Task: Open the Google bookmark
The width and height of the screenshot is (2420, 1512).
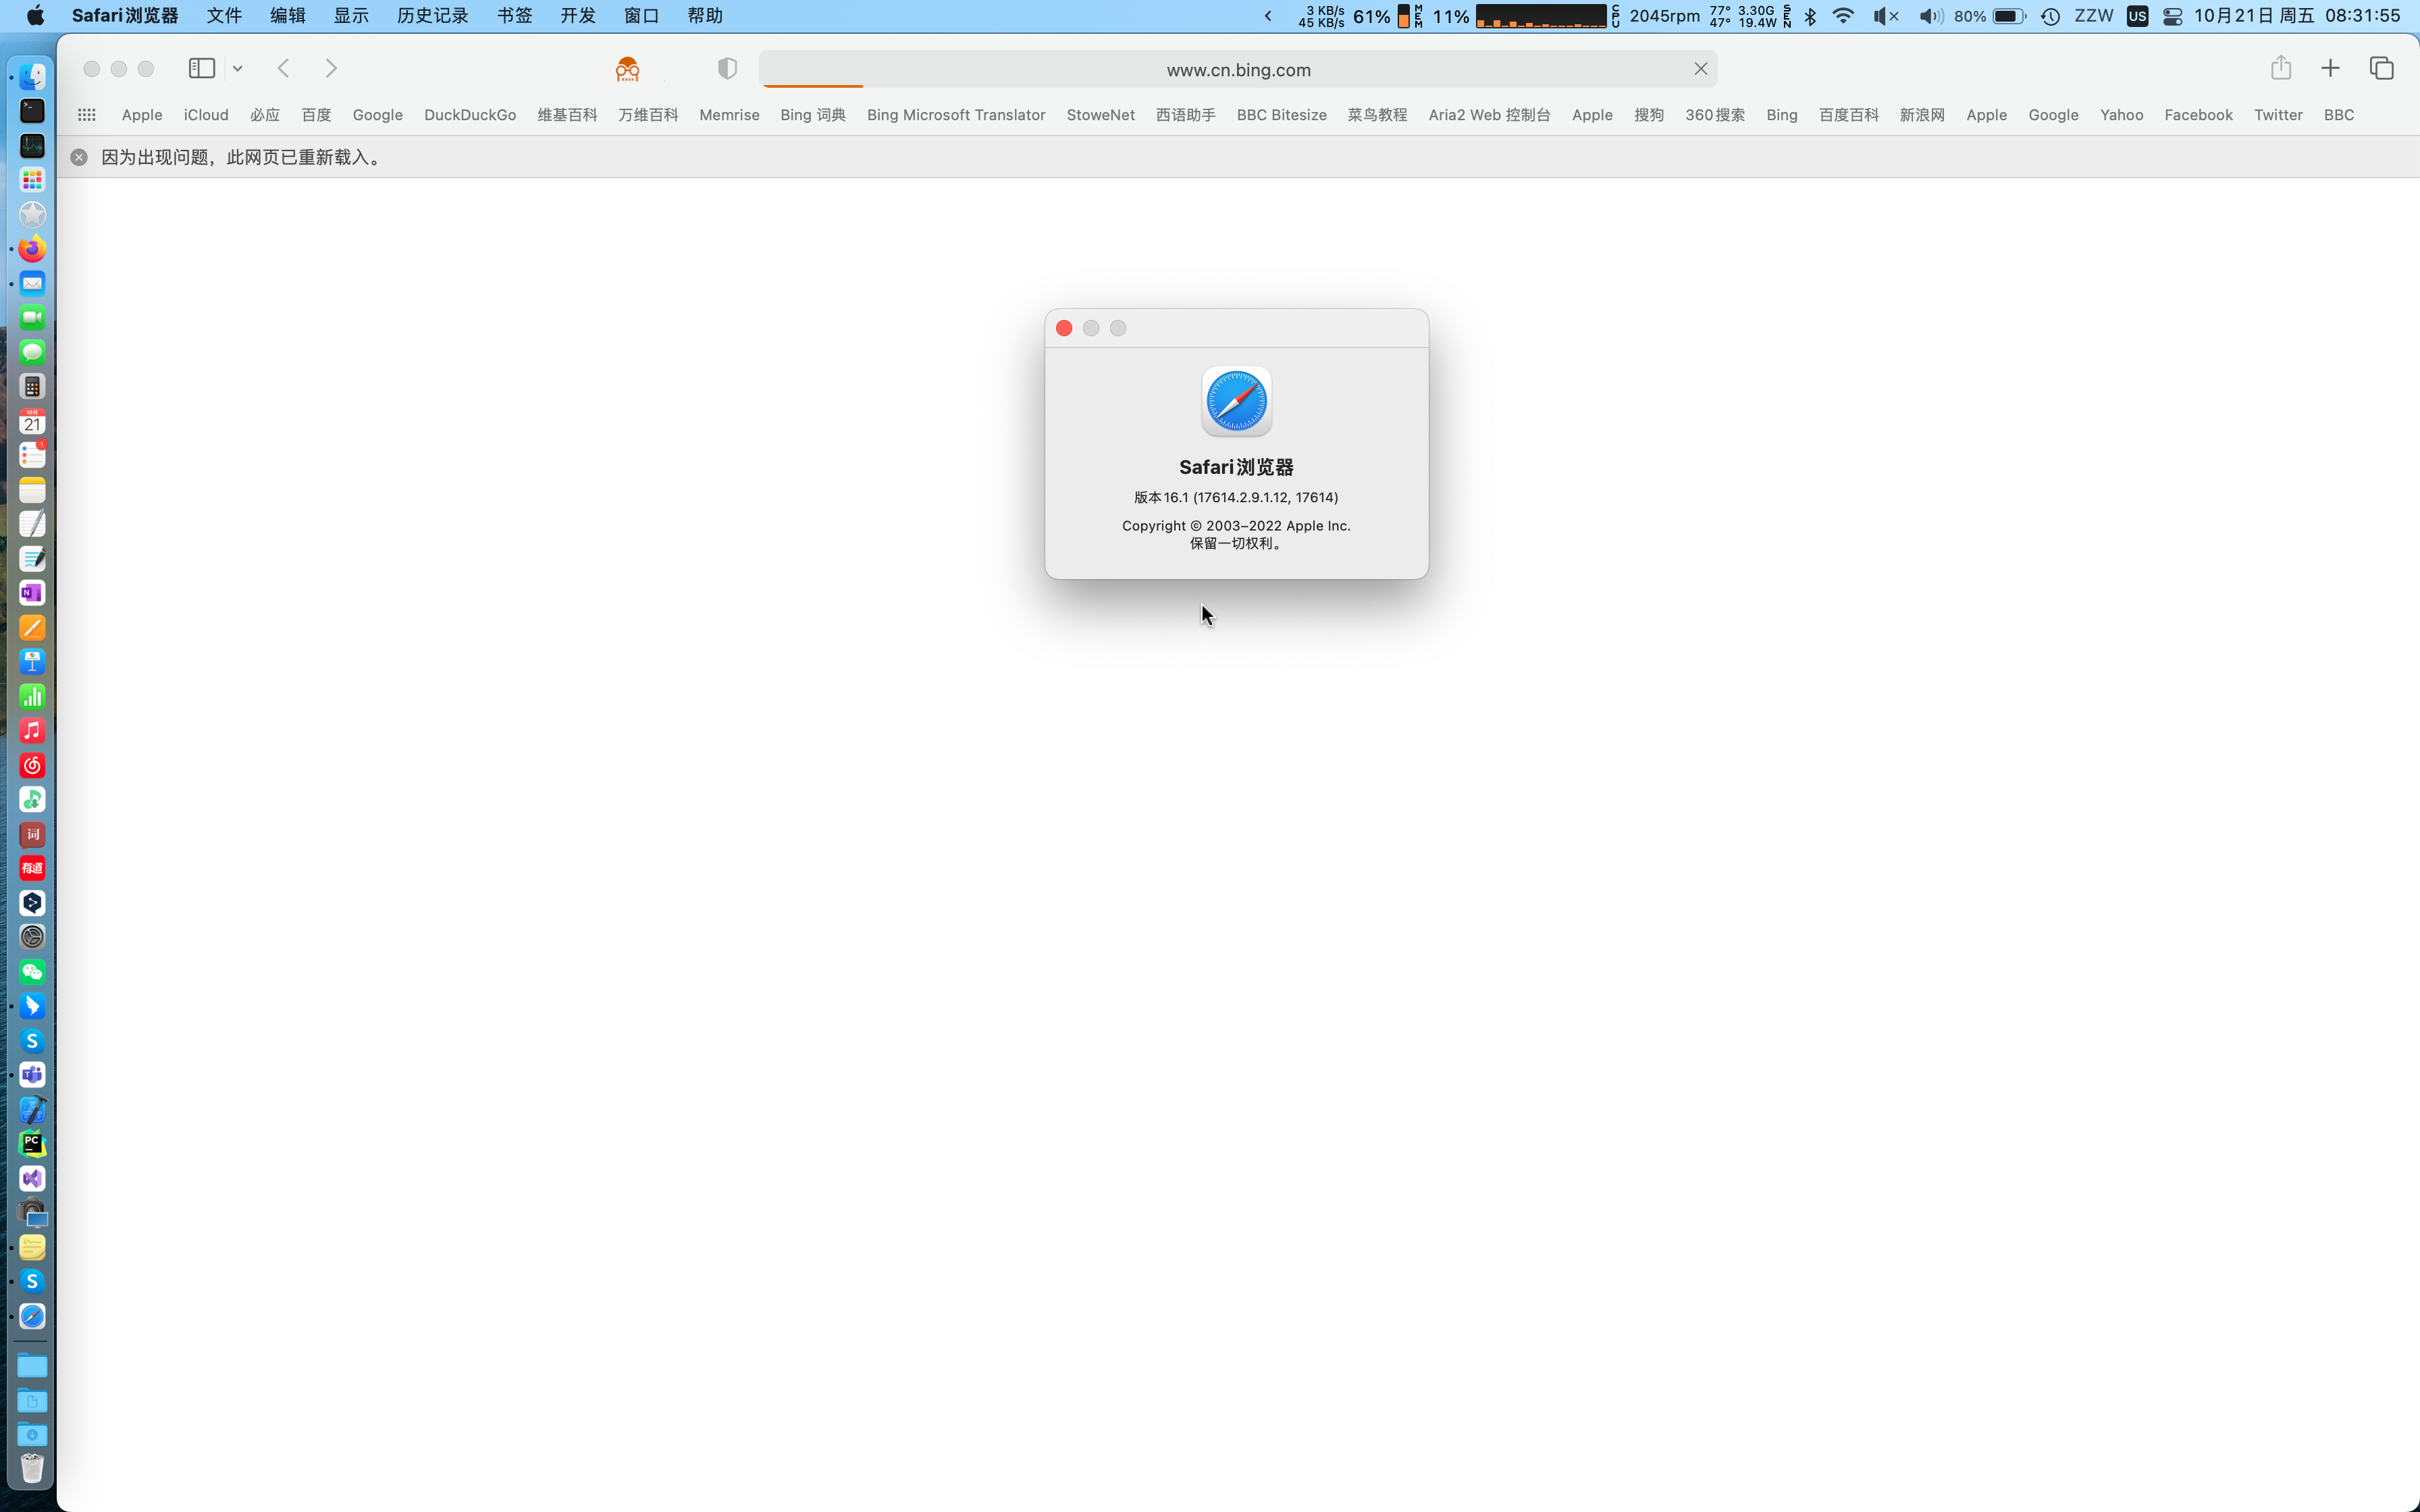Action: (x=377, y=115)
